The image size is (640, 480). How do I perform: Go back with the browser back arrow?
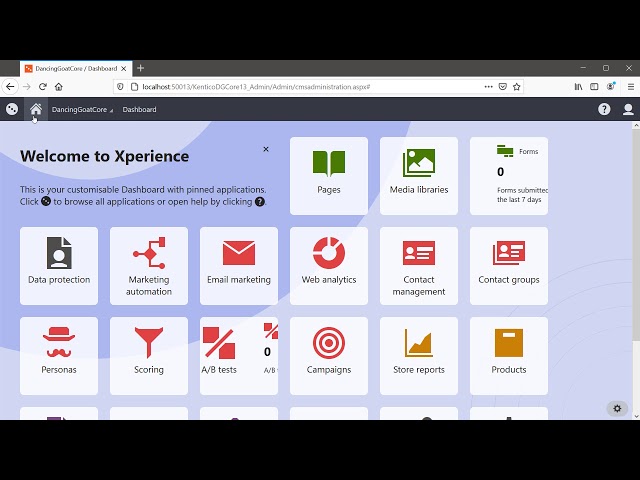(x=10, y=87)
